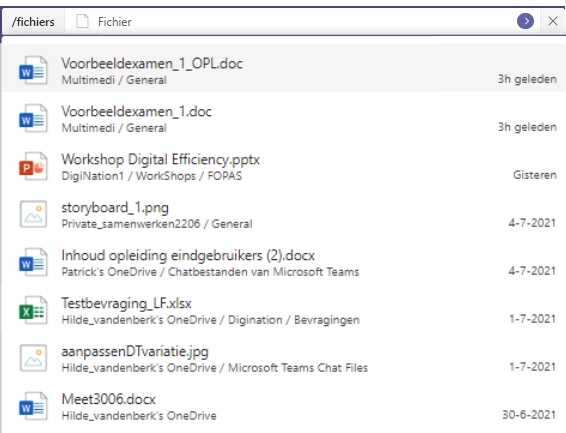The width and height of the screenshot is (566, 433).
Task: Click the /fichiers command tag
Action: point(33,22)
